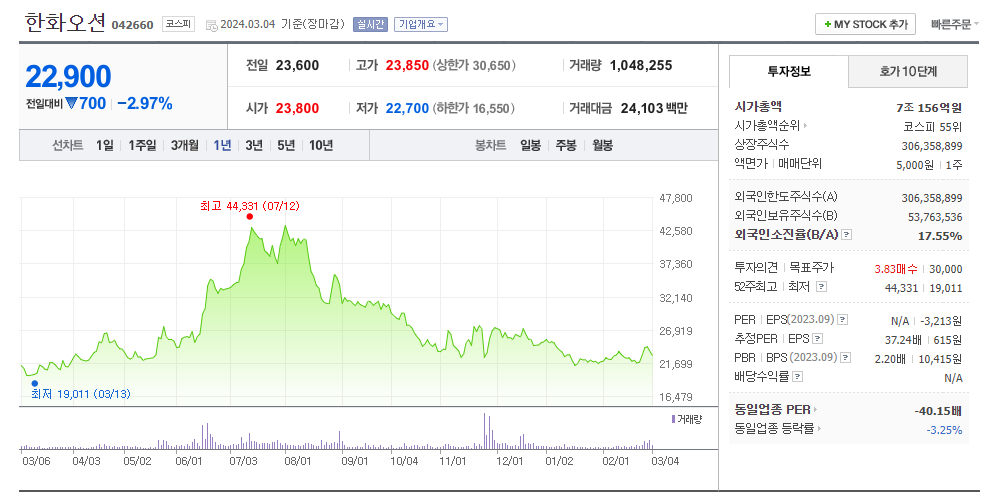Select 일봉 candlestick chart
998x492 pixels.
point(530,146)
